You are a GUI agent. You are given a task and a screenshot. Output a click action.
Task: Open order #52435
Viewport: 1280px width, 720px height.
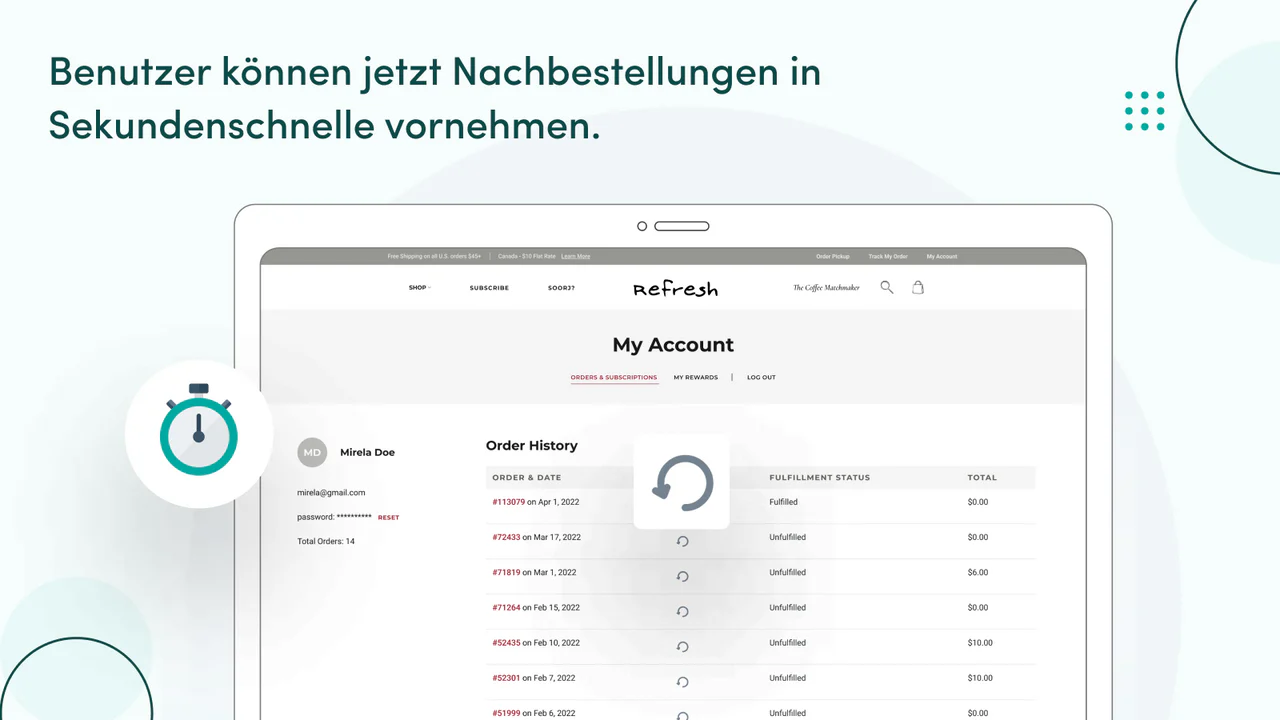pyautogui.click(x=506, y=642)
